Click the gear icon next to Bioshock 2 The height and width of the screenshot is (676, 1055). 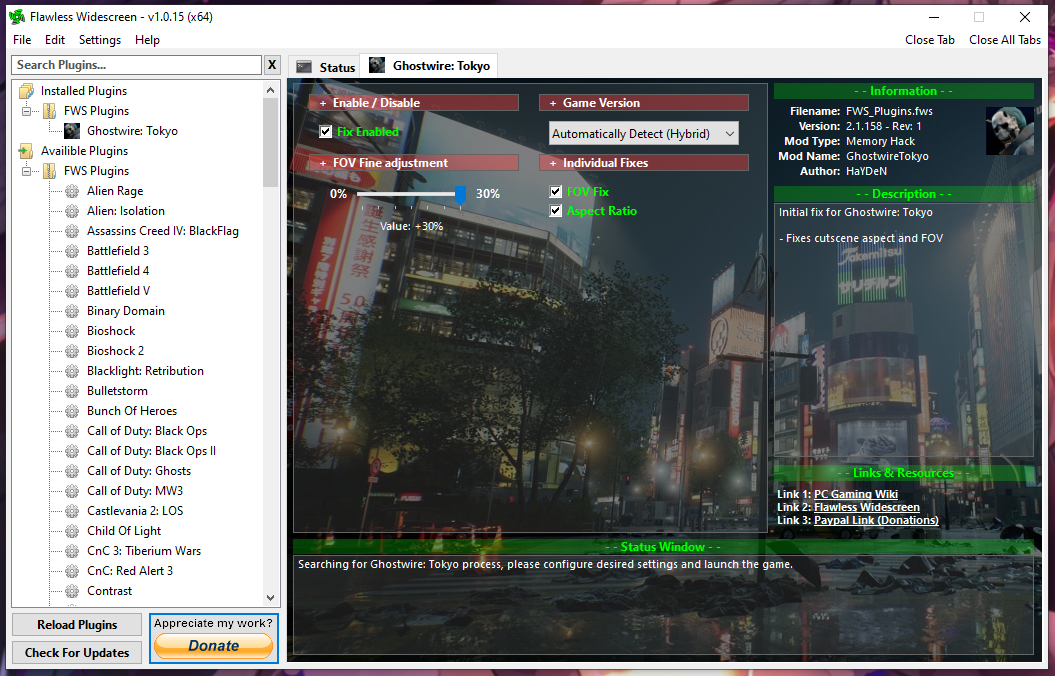coord(72,351)
